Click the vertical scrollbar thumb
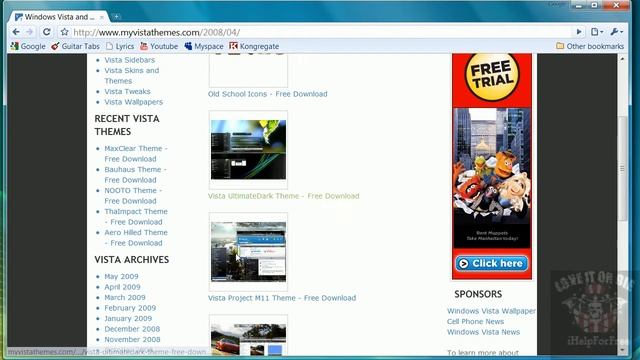640x360 pixels. pos(622,168)
